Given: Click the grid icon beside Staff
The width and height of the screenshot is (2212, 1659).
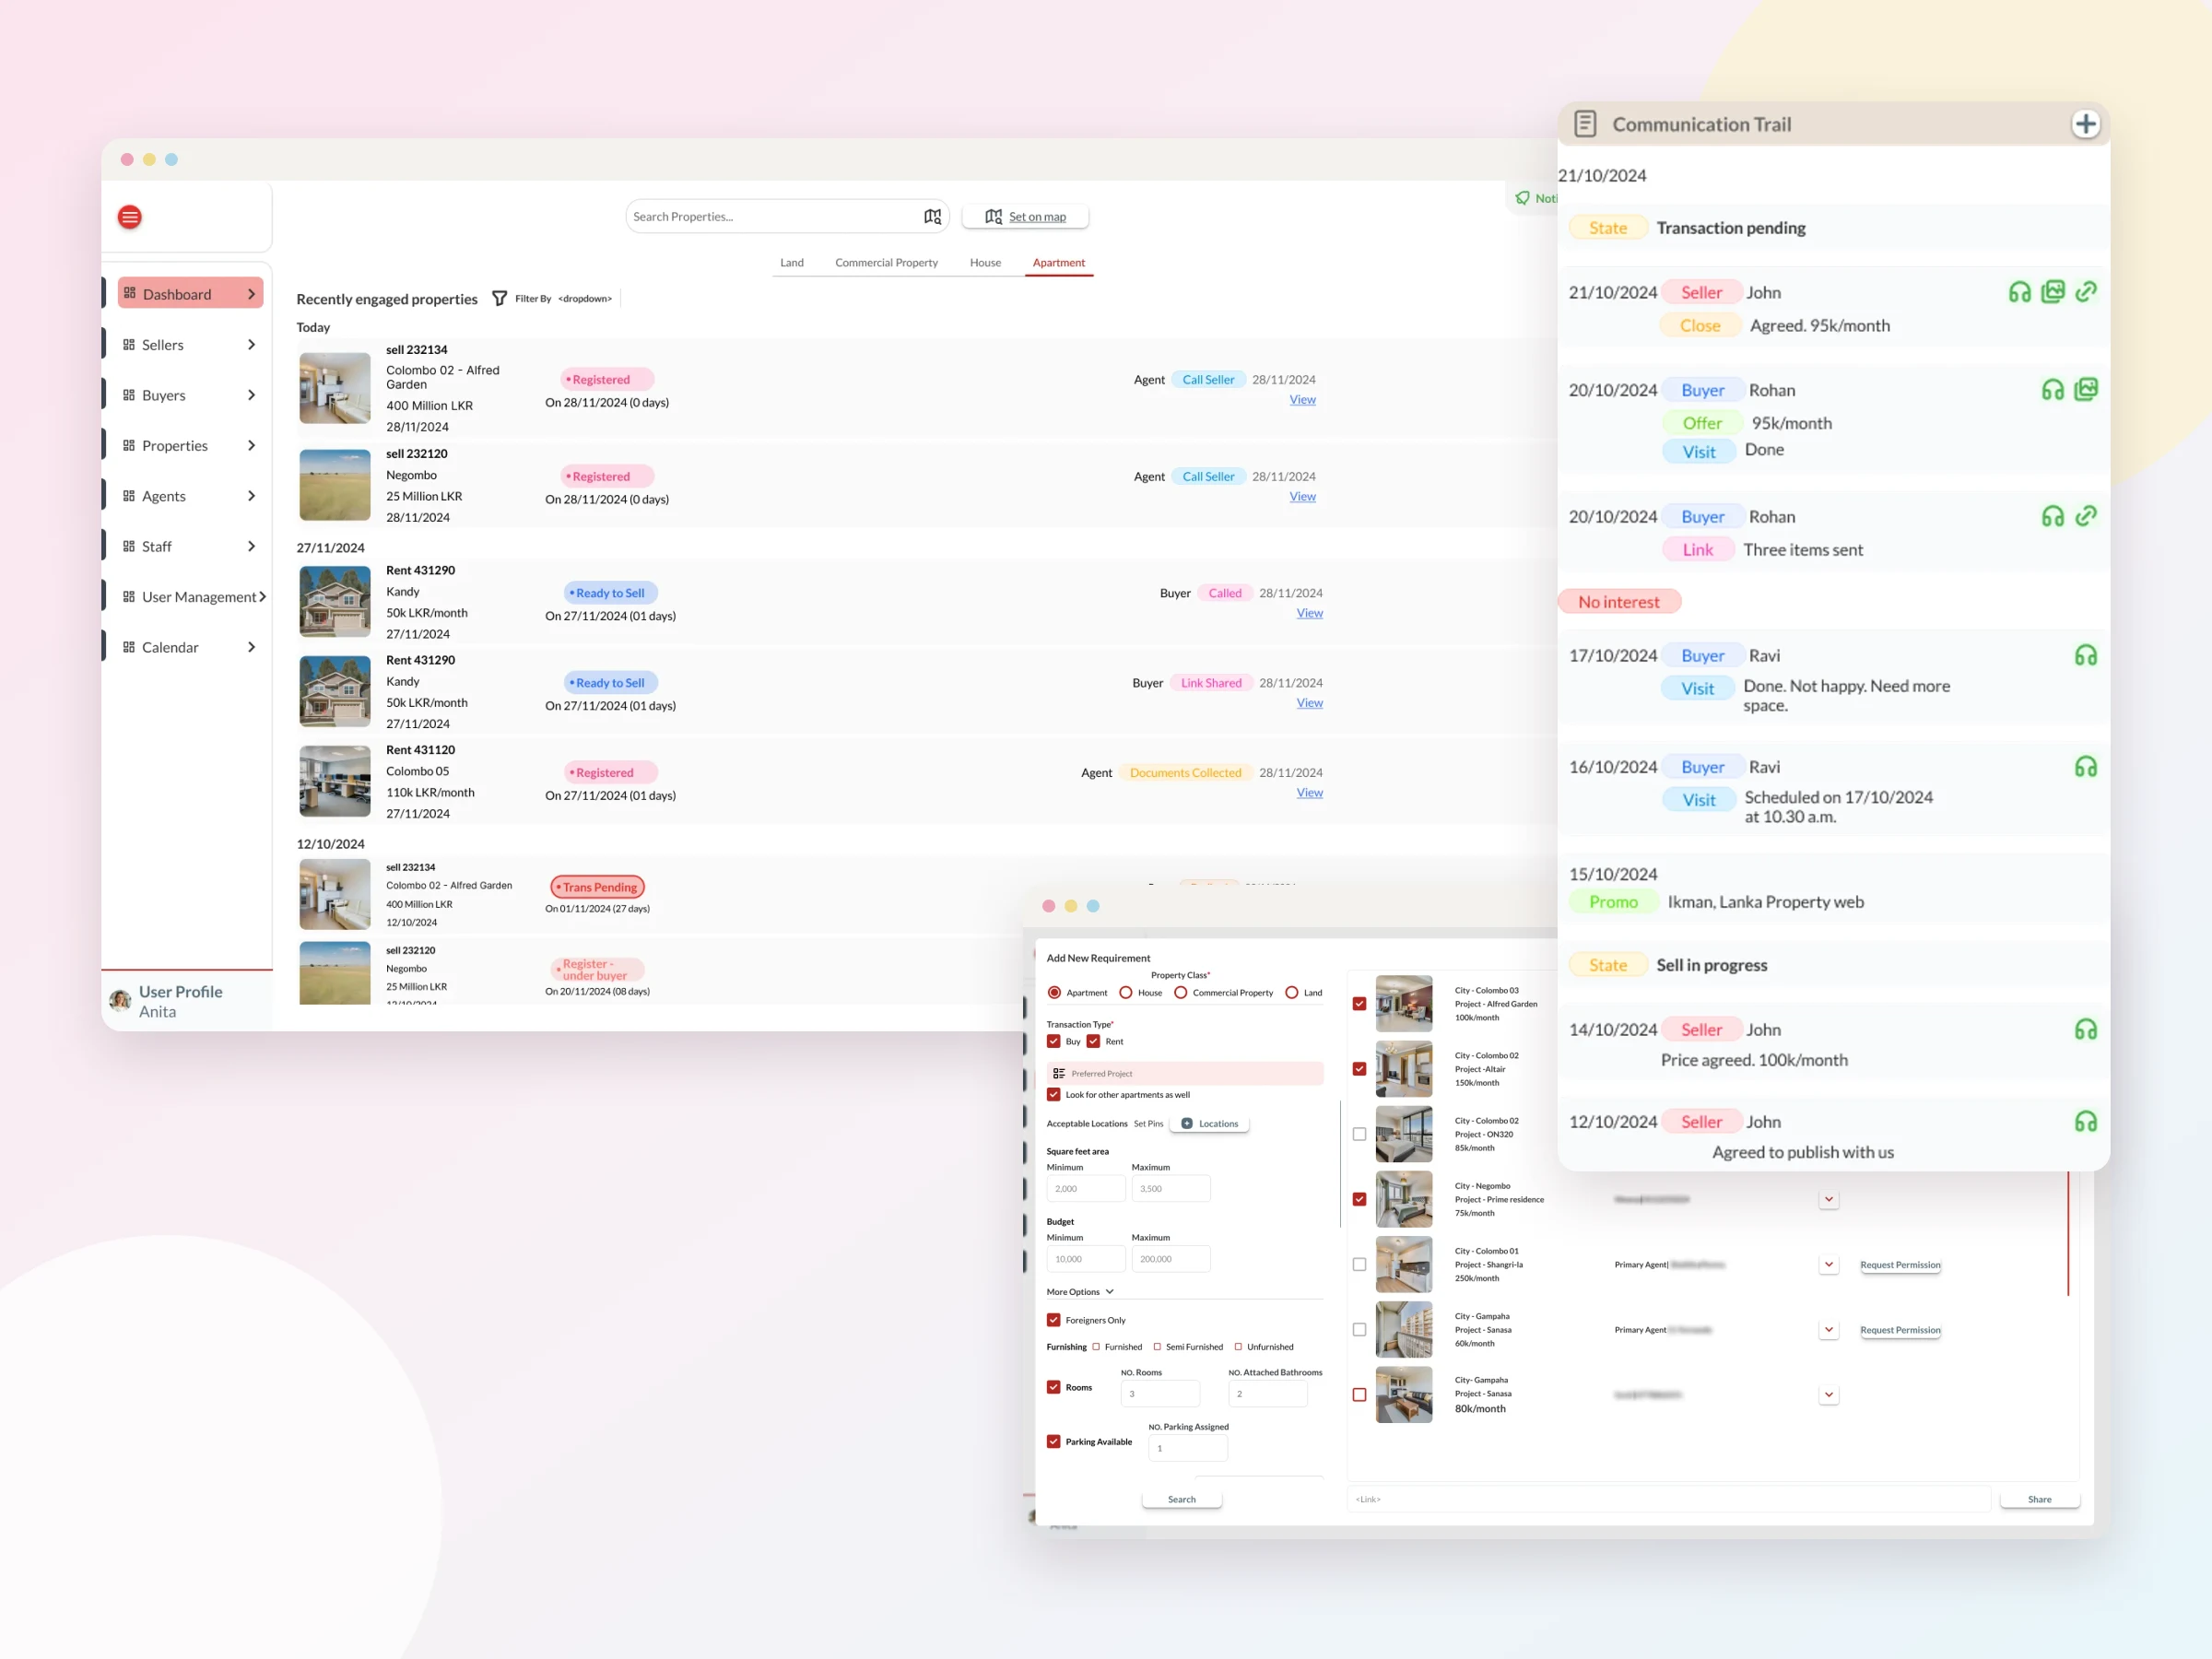Looking at the screenshot, I should tap(129, 546).
